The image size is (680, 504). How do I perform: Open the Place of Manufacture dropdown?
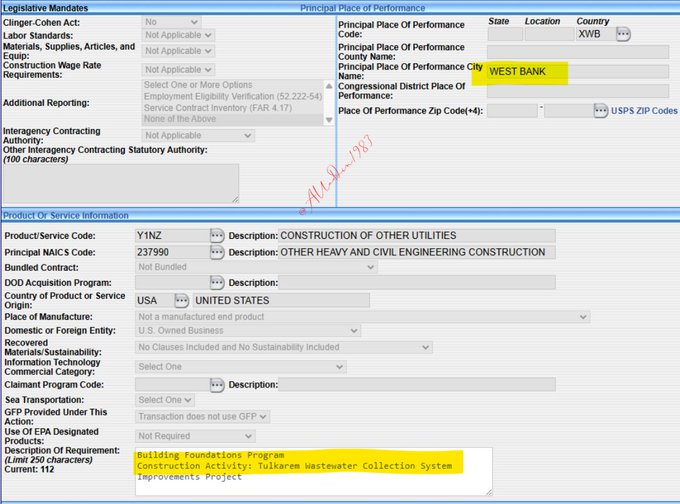[362, 316]
